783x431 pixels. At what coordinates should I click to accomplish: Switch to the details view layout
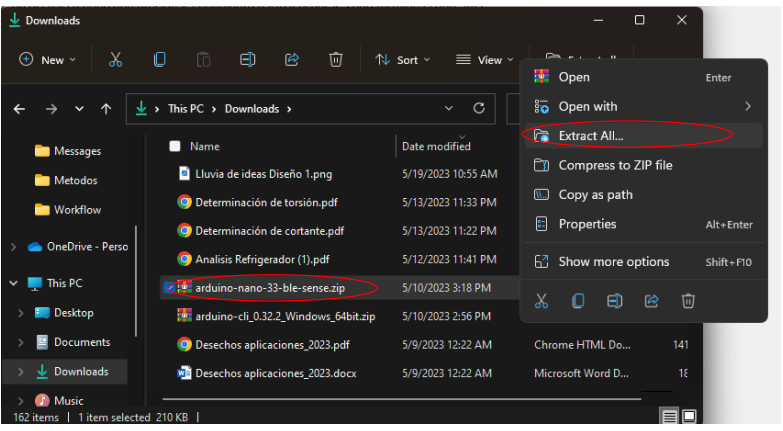670,416
